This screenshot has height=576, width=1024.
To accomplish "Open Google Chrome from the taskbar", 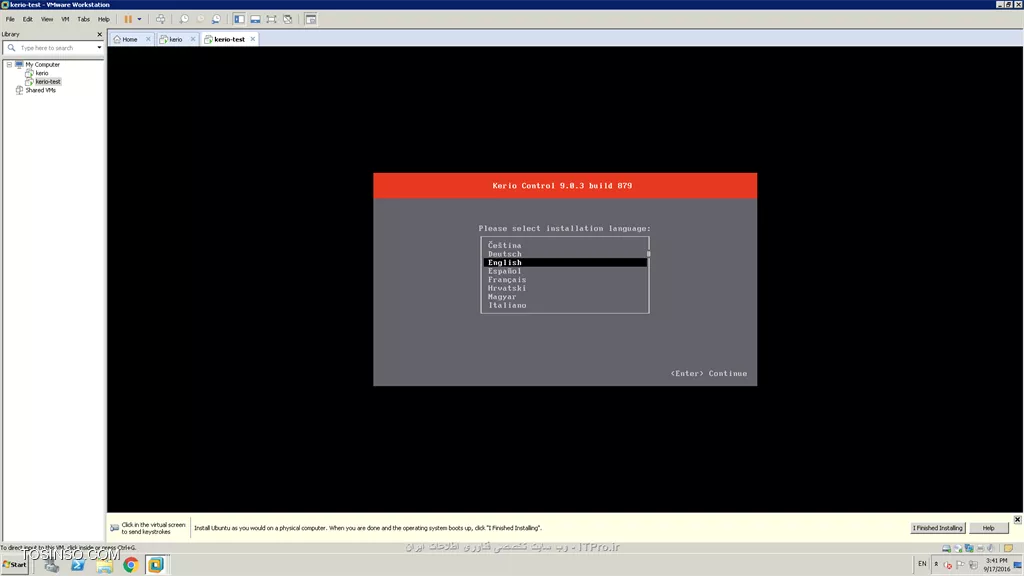I will (x=130, y=565).
